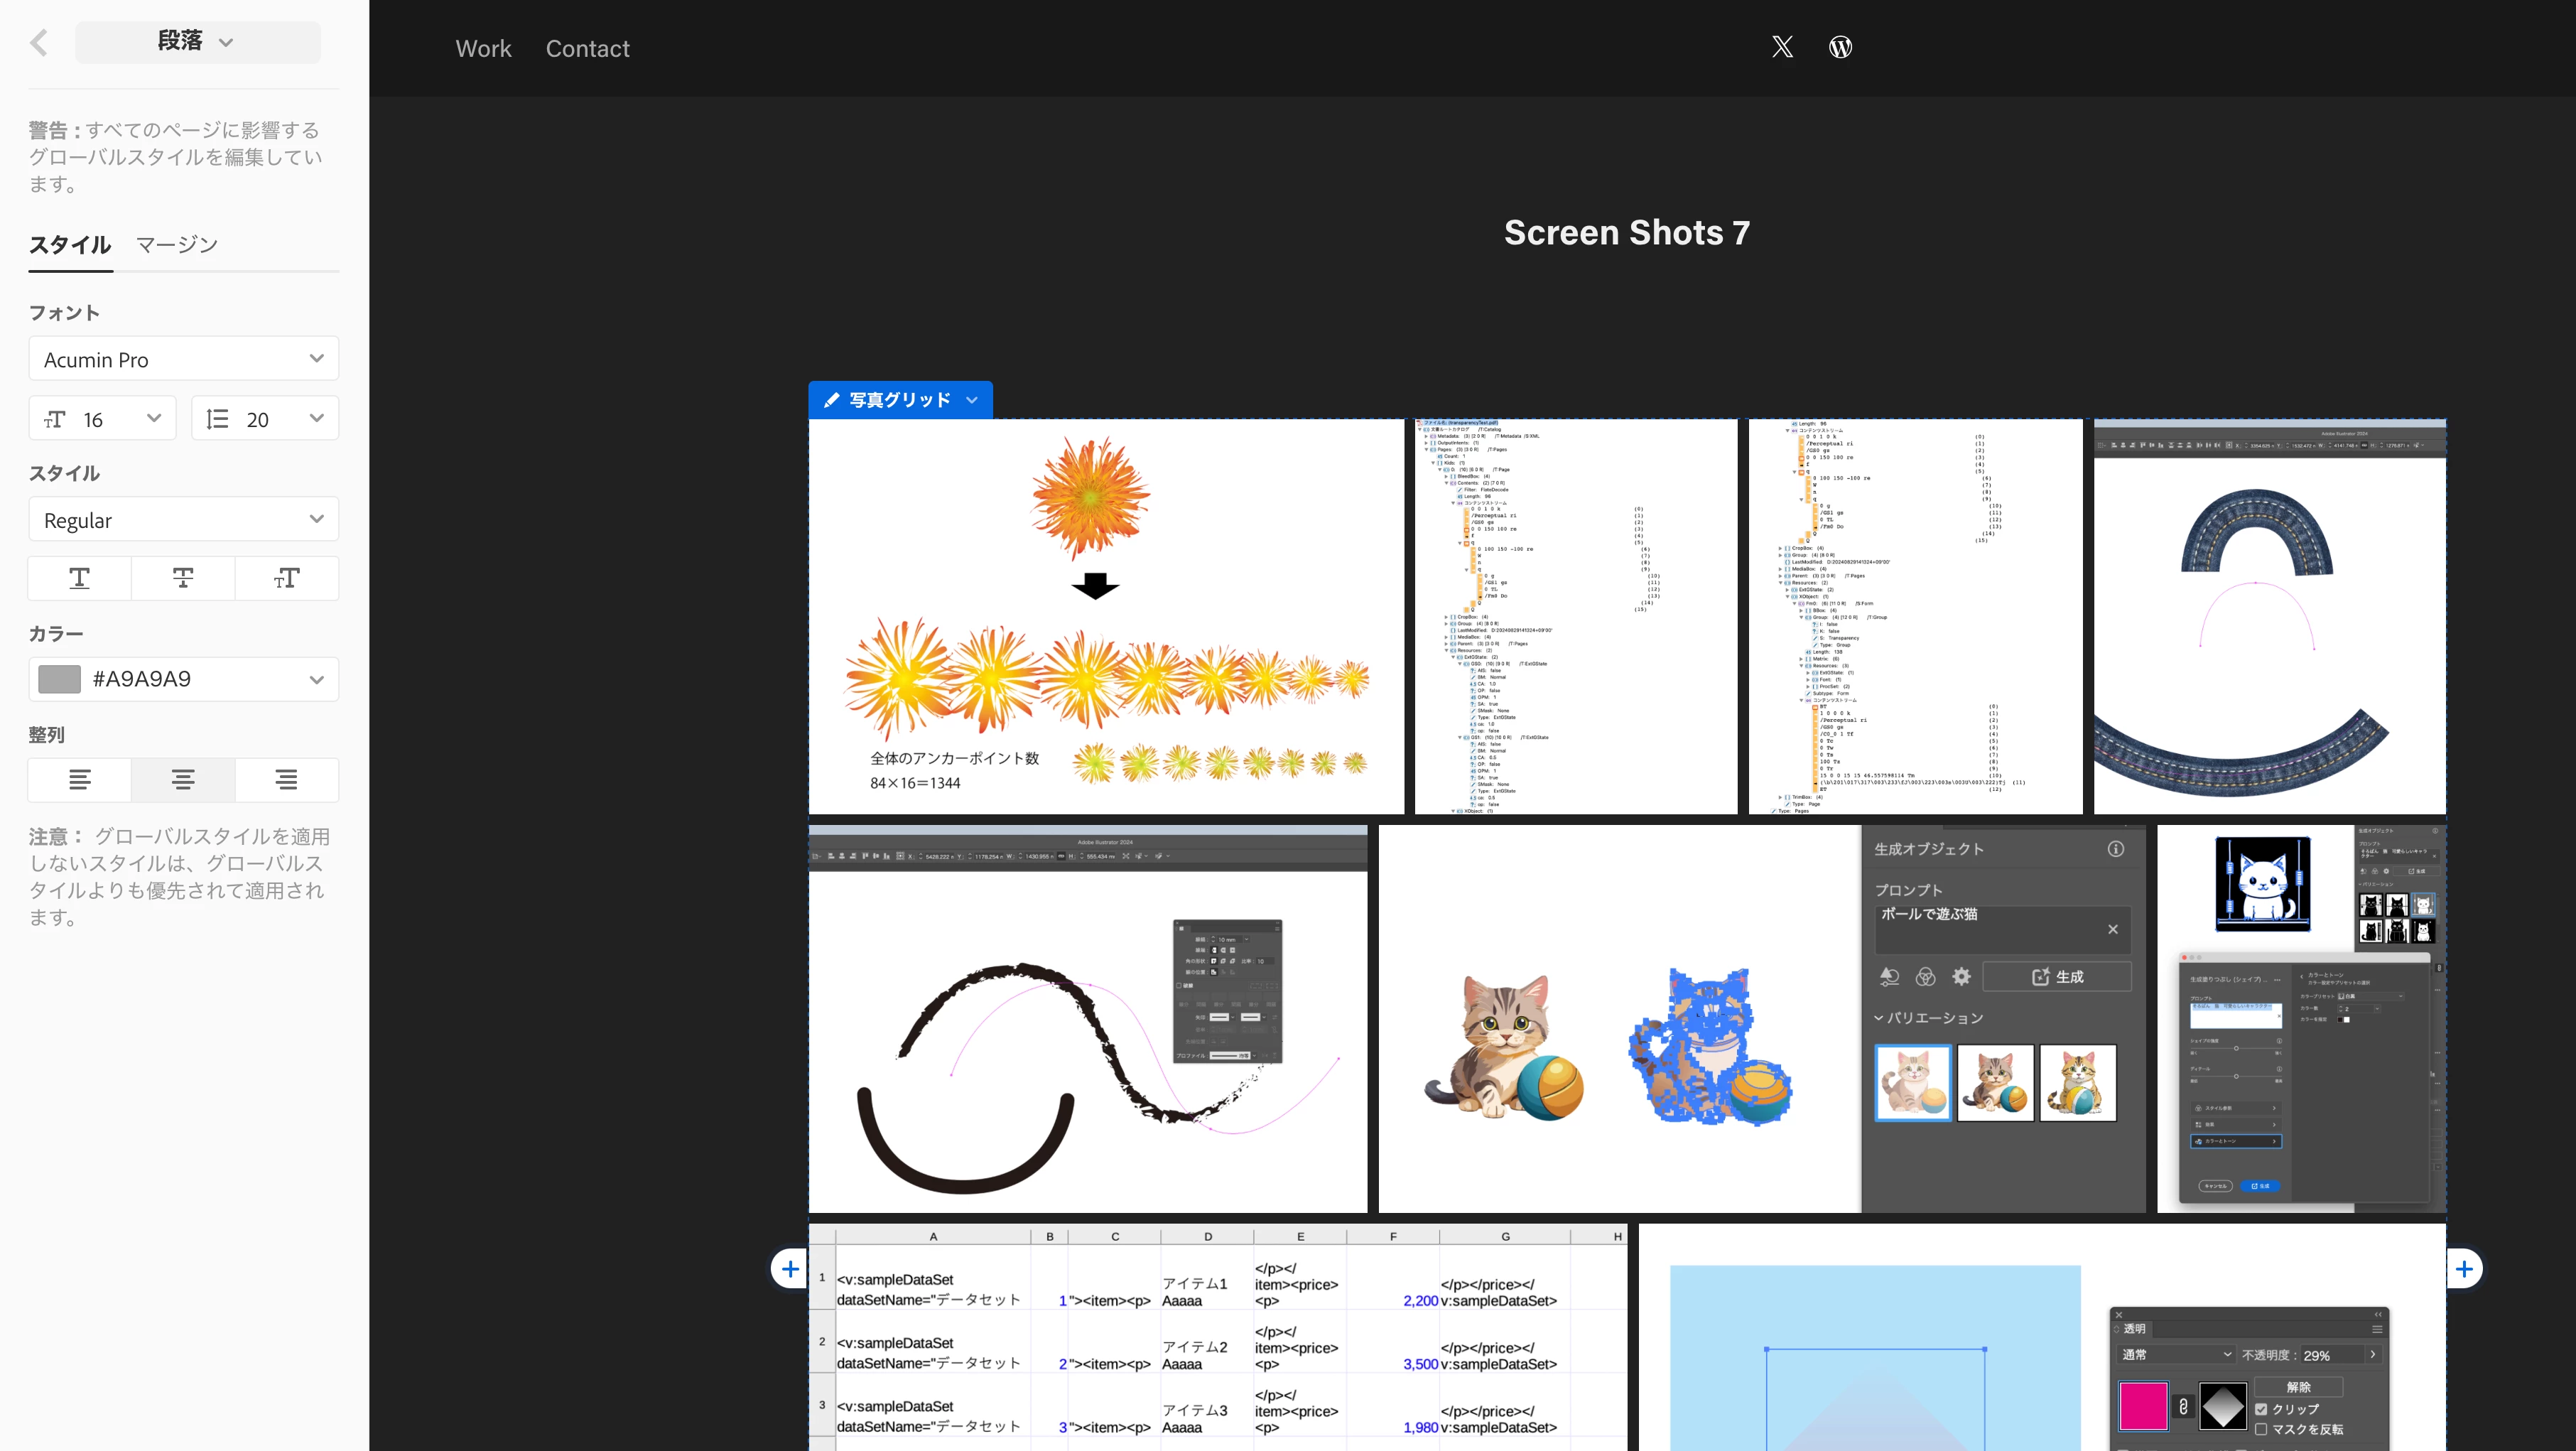Apply small caps text style icon
This screenshot has height=1451, width=2576.
click(286, 578)
